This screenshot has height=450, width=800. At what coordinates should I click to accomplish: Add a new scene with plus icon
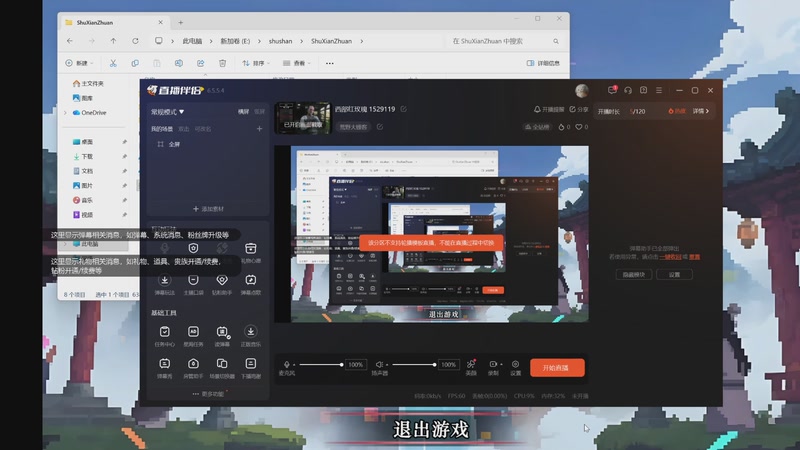tap(259, 129)
